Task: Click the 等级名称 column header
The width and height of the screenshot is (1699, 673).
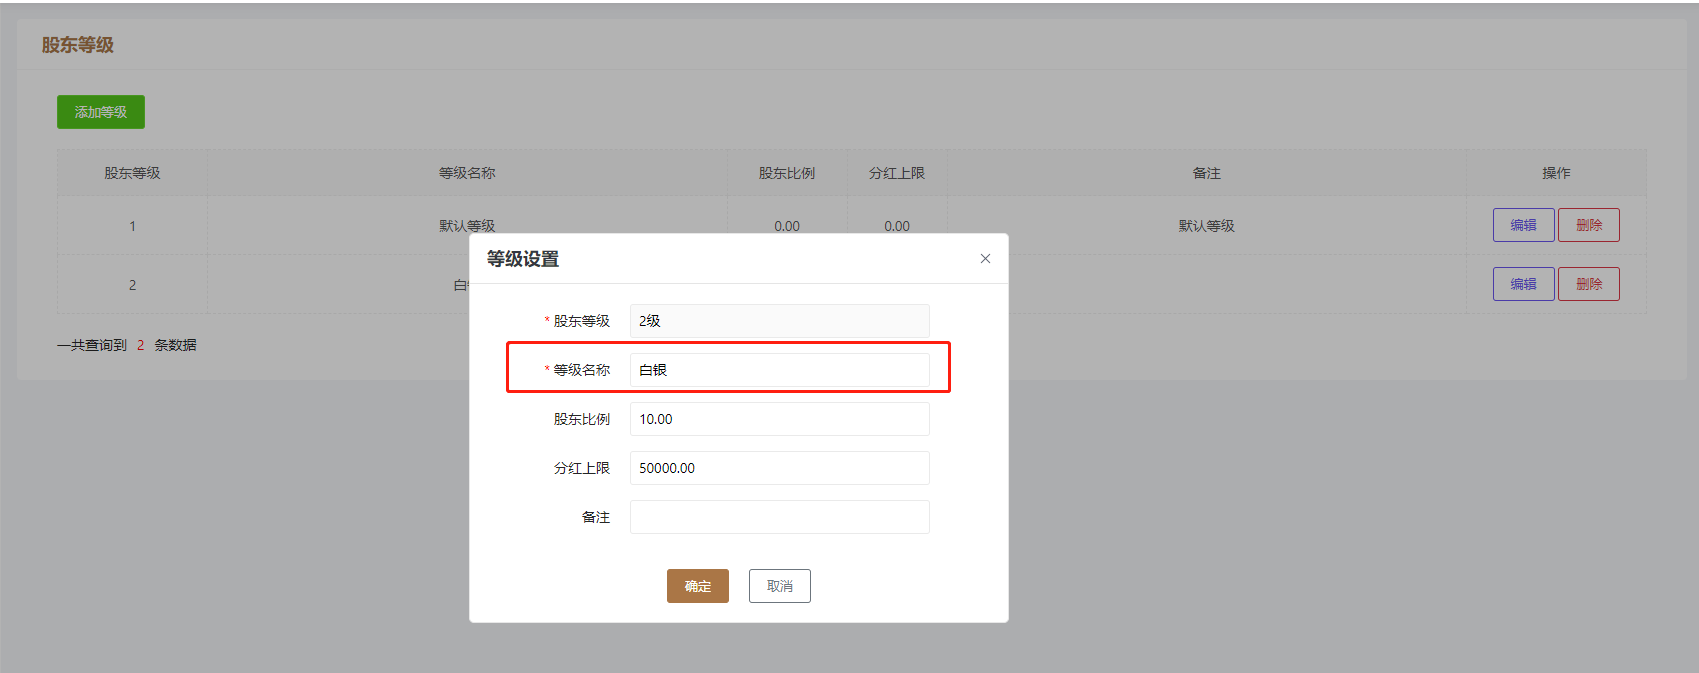Action: (x=467, y=173)
